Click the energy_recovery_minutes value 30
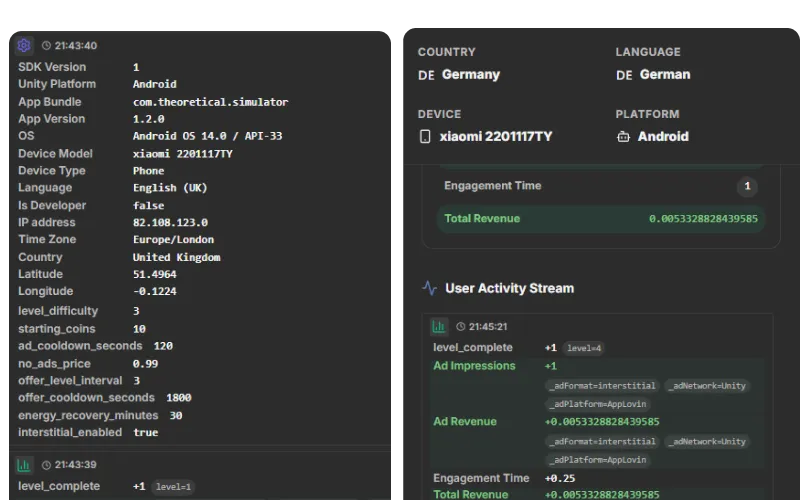 [x=176, y=415]
